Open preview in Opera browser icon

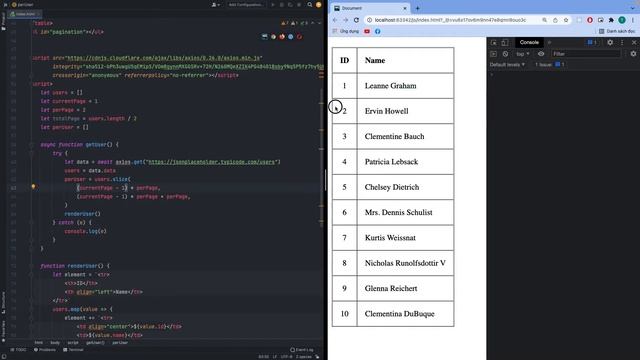point(299,37)
